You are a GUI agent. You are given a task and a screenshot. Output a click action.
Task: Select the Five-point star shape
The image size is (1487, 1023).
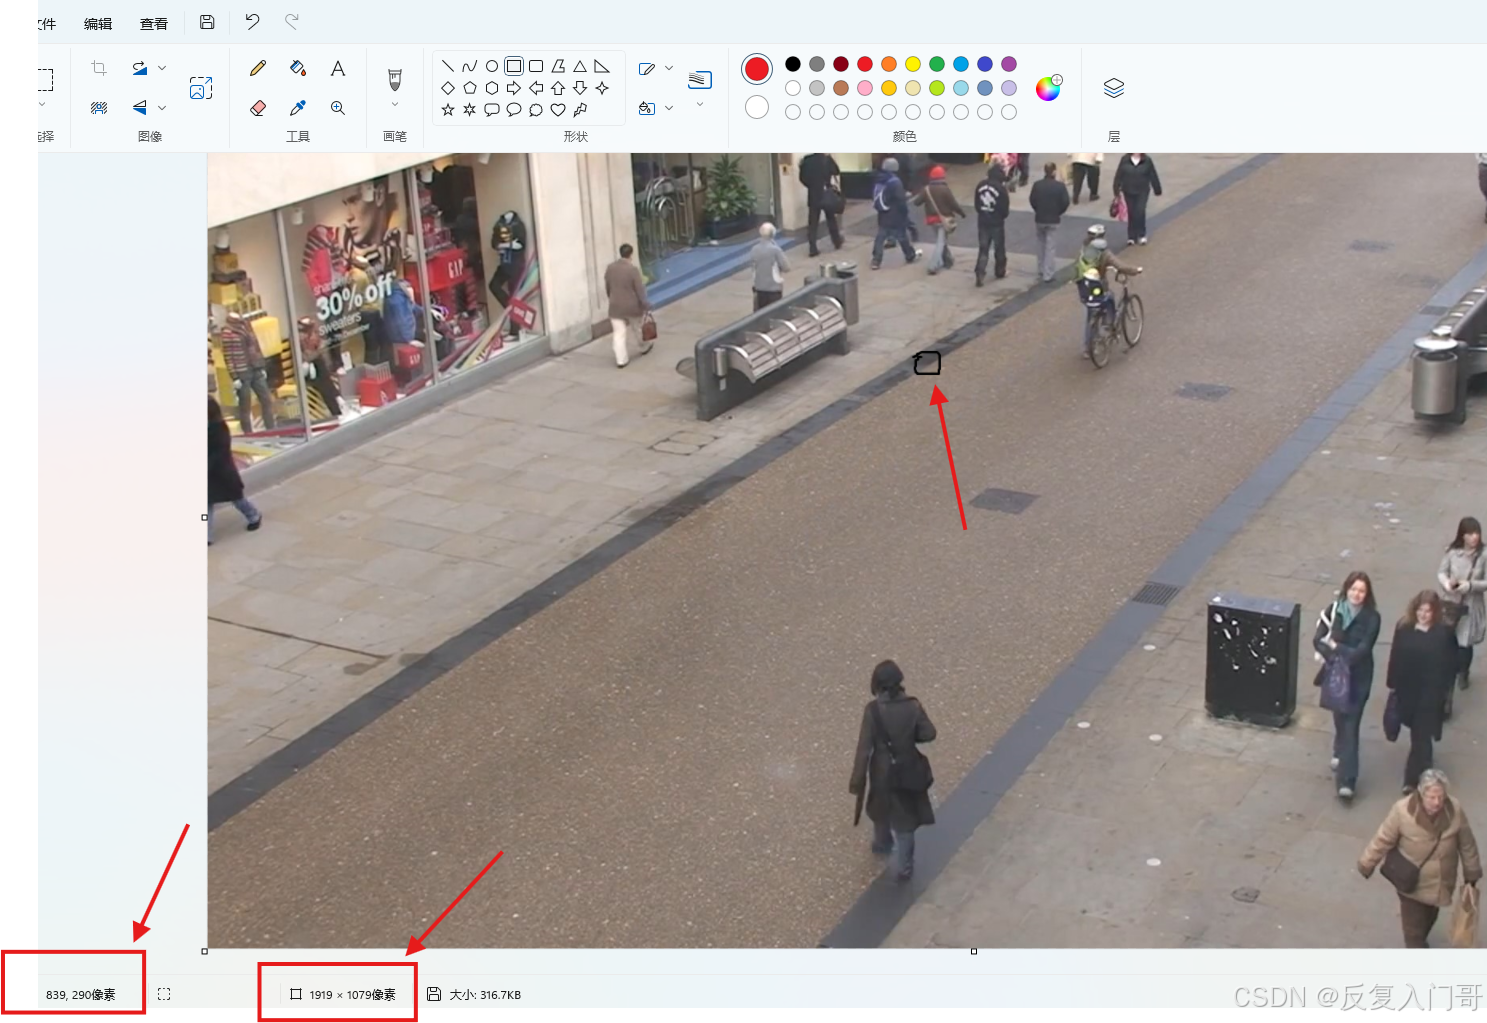[x=448, y=110]
